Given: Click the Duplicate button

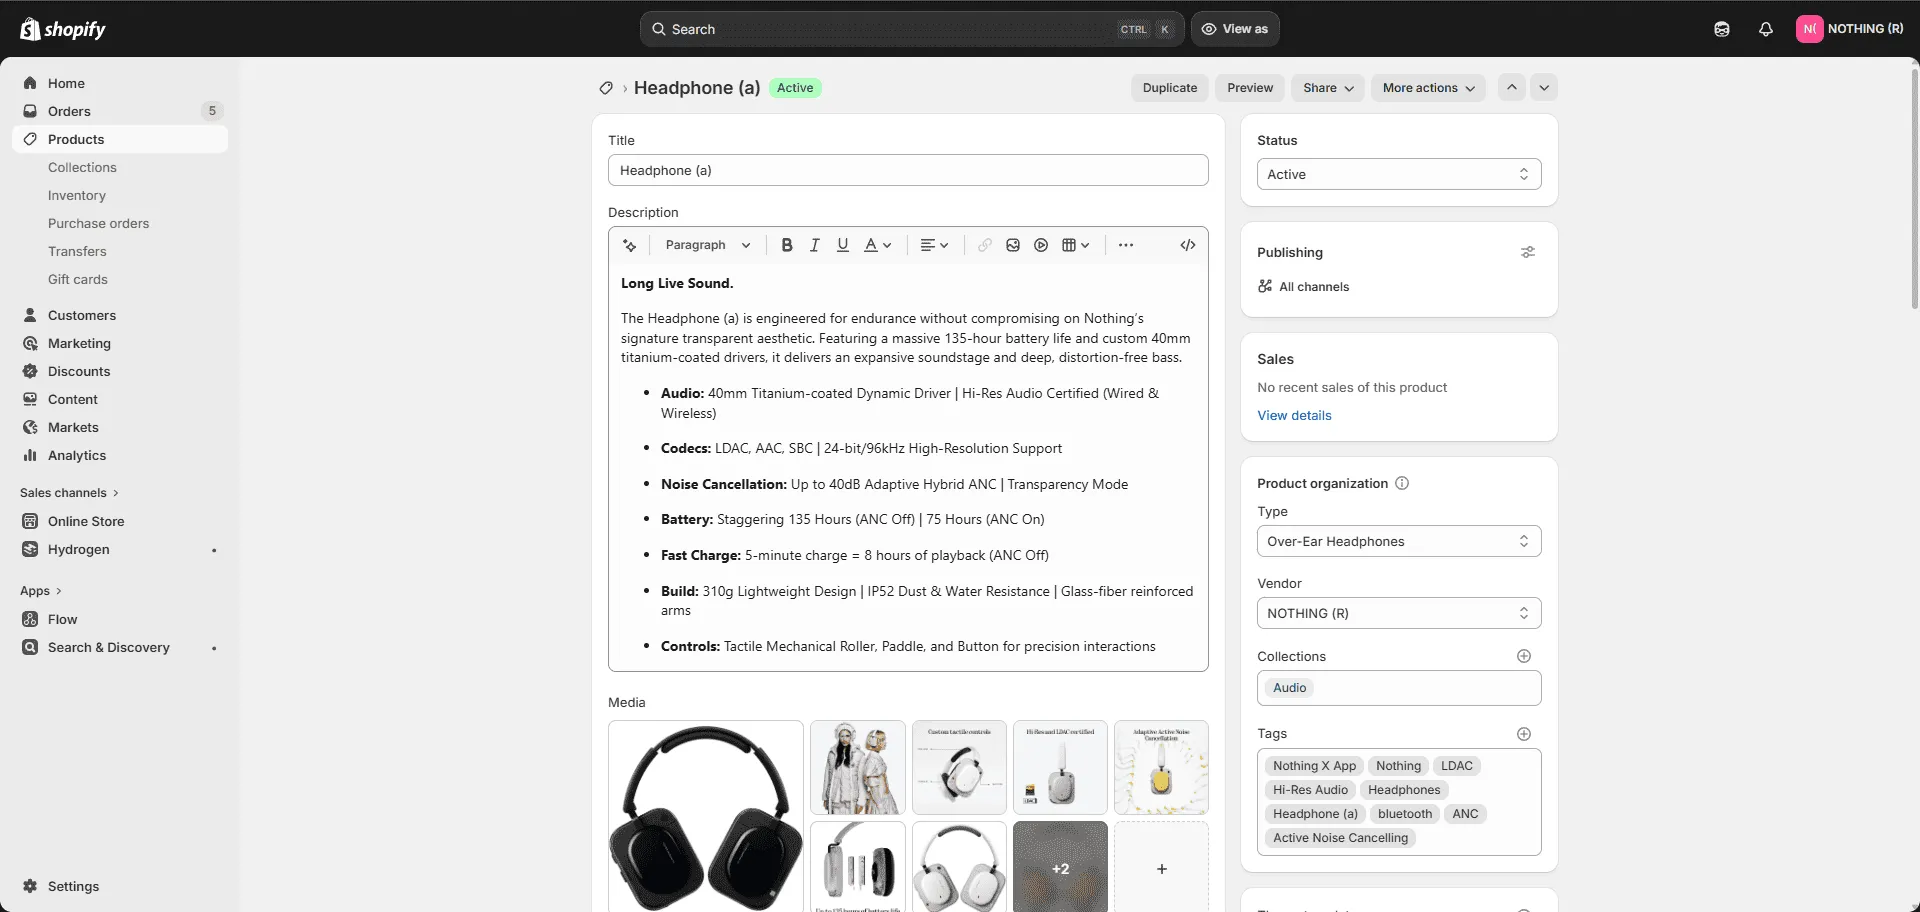Looking at the screenshot, I should click(x=1170, y=88).
